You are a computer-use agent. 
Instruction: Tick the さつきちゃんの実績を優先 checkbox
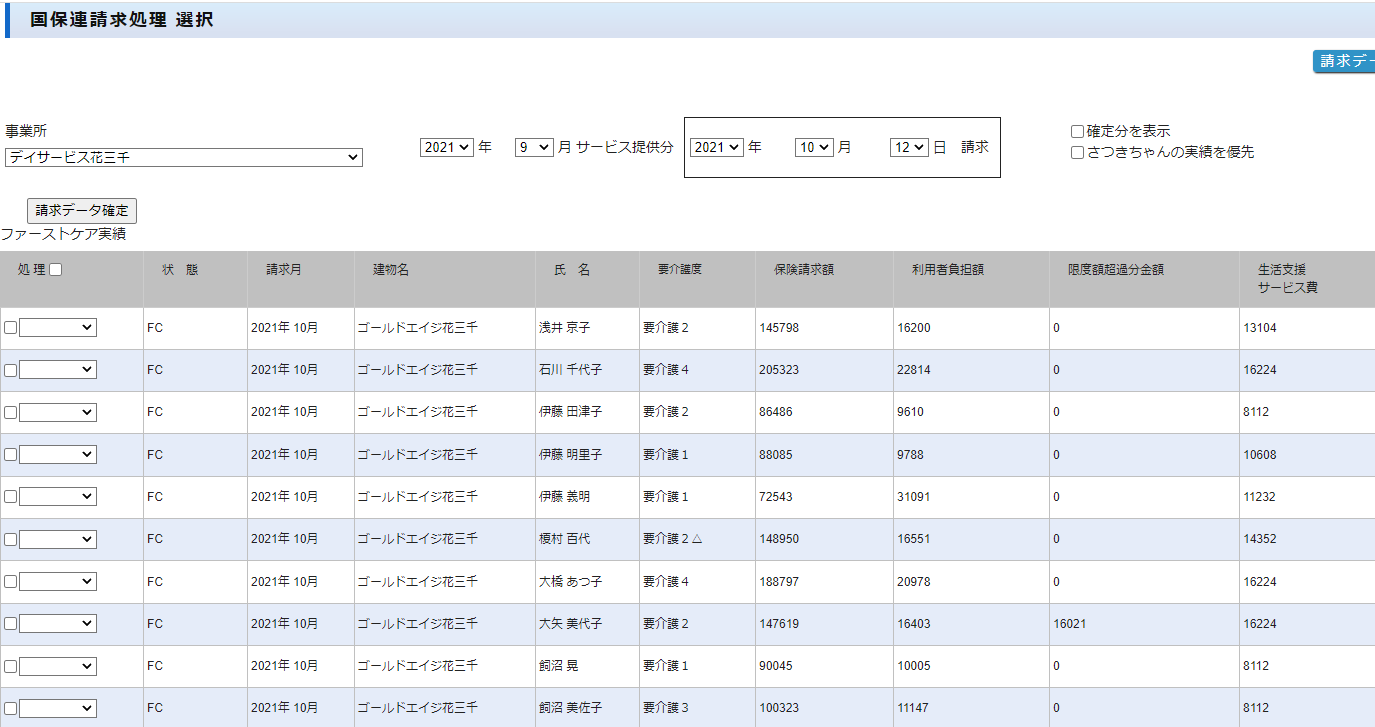(x=1077, y=153)
